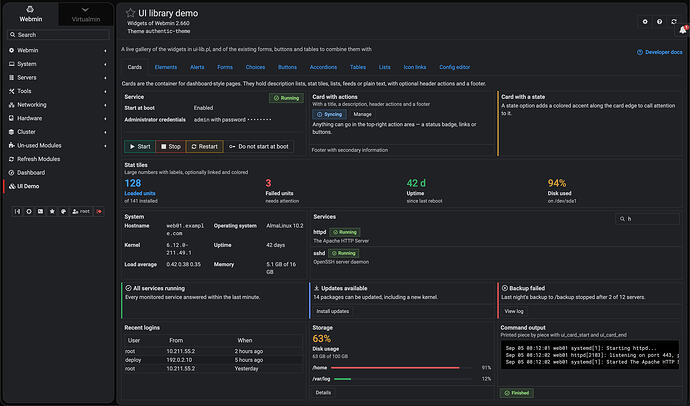Expand the Tools menu arrow
Image resolution: width=690 pixels, height=406 pixels.
(x=105, y=91)
